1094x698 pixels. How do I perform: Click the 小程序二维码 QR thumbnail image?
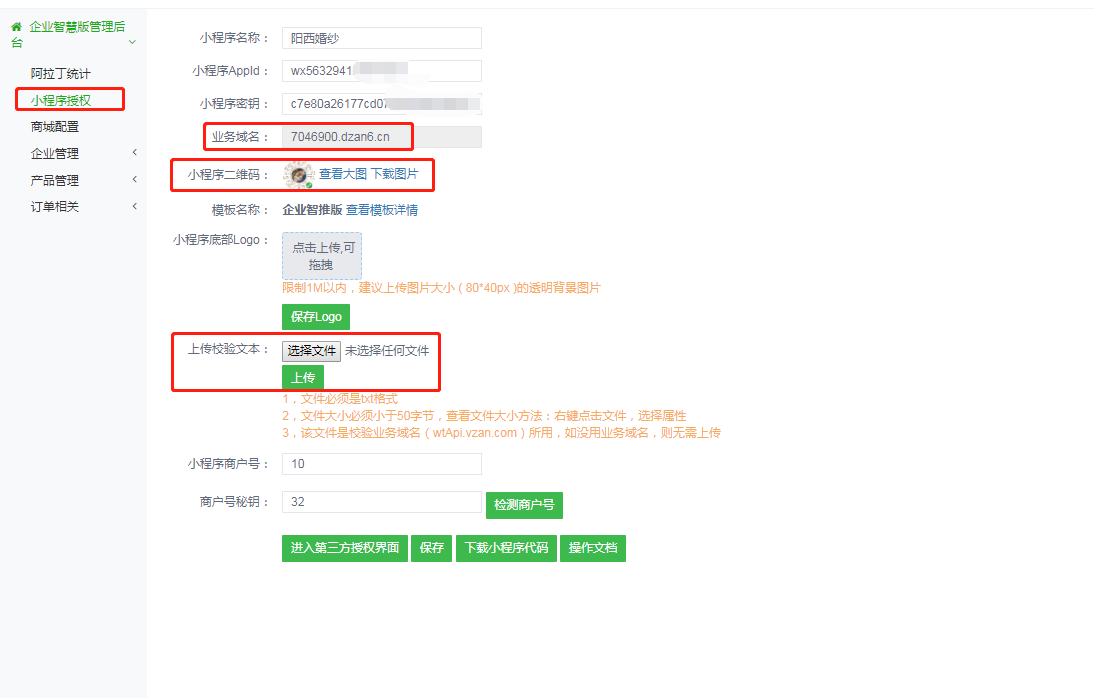tap(298, 175)
